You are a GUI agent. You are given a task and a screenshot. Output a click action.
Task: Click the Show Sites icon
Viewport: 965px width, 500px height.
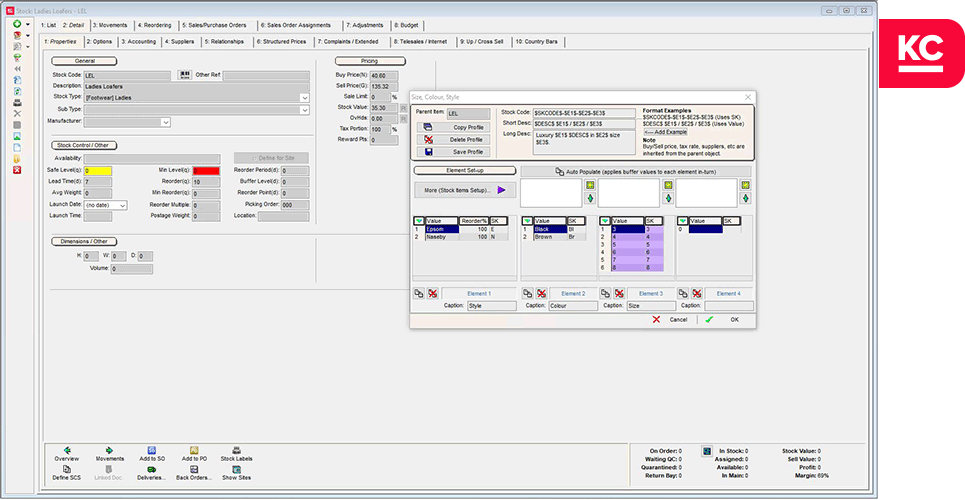click(236, 469)
